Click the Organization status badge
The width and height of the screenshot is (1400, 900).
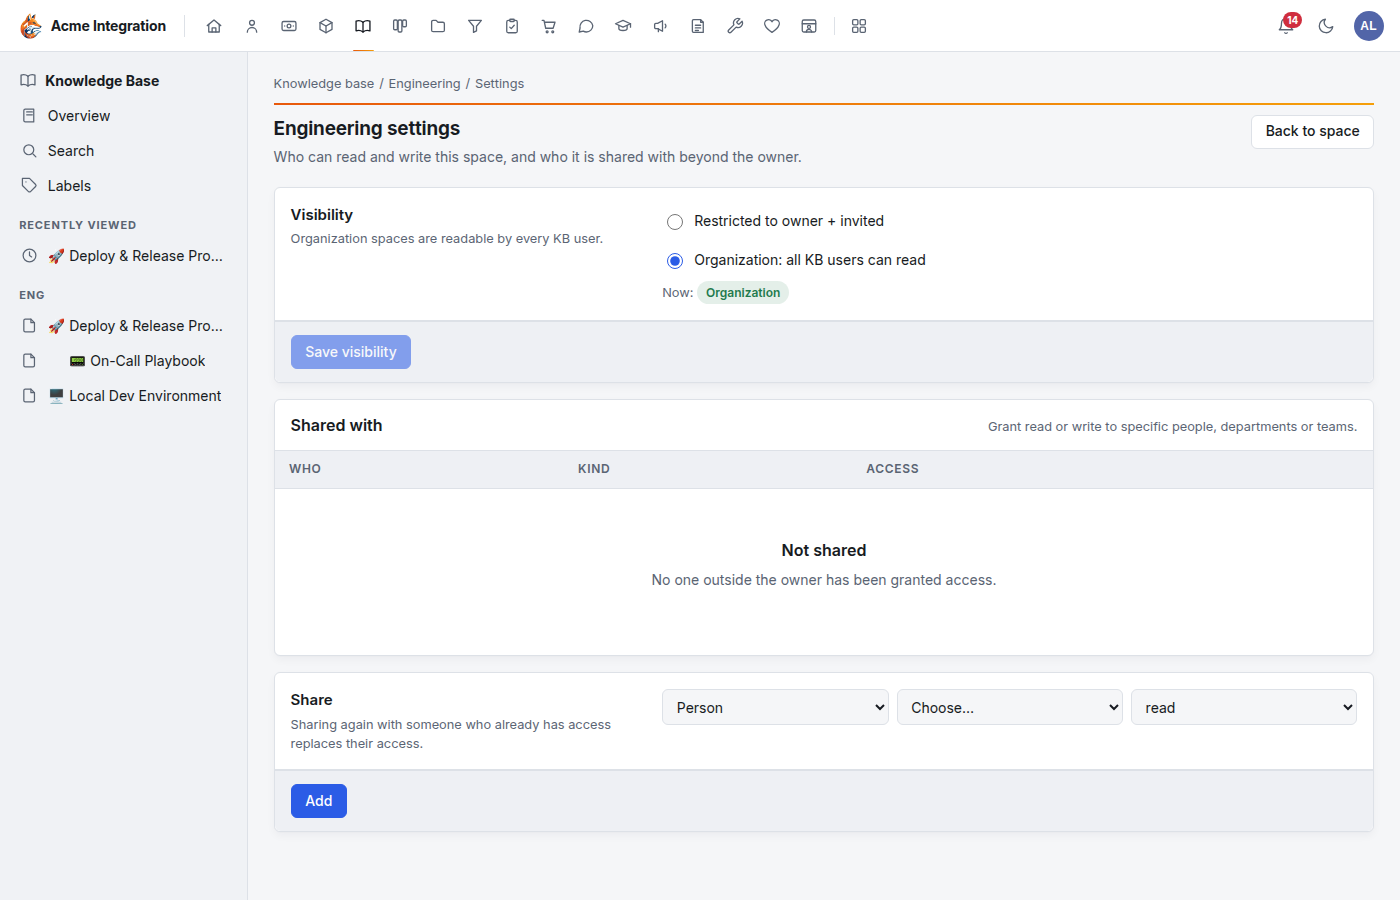point(743,293)
